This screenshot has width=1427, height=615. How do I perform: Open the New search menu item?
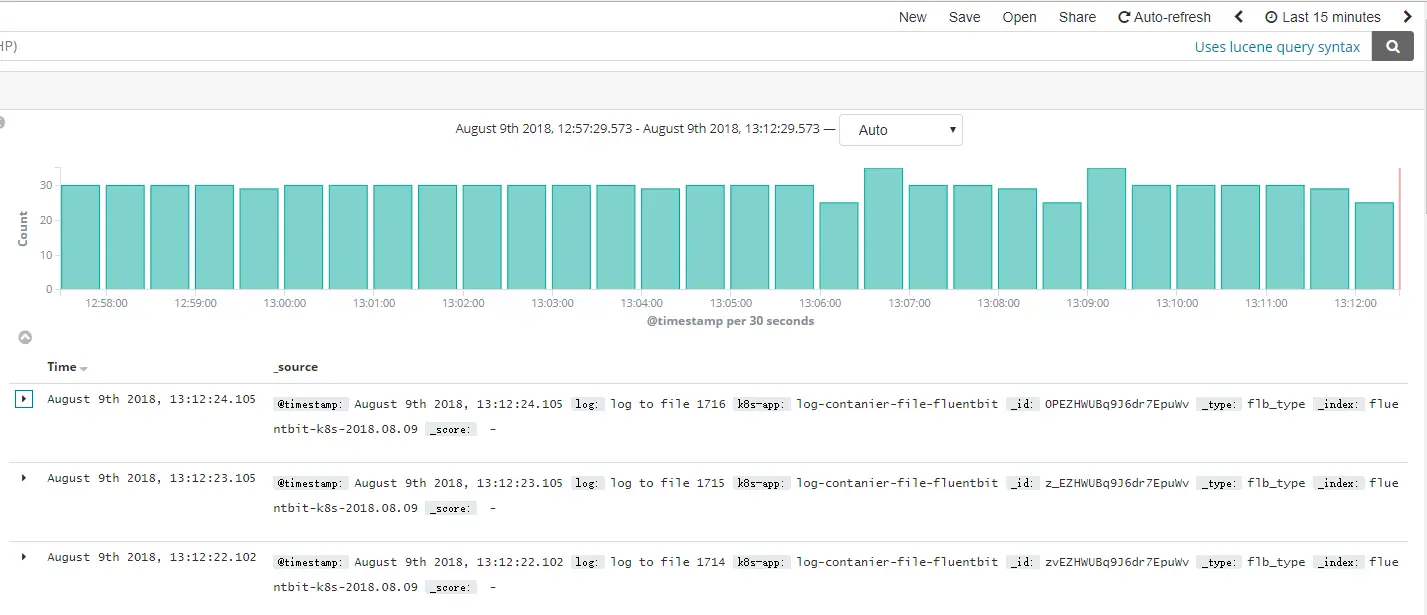[912, 17]
